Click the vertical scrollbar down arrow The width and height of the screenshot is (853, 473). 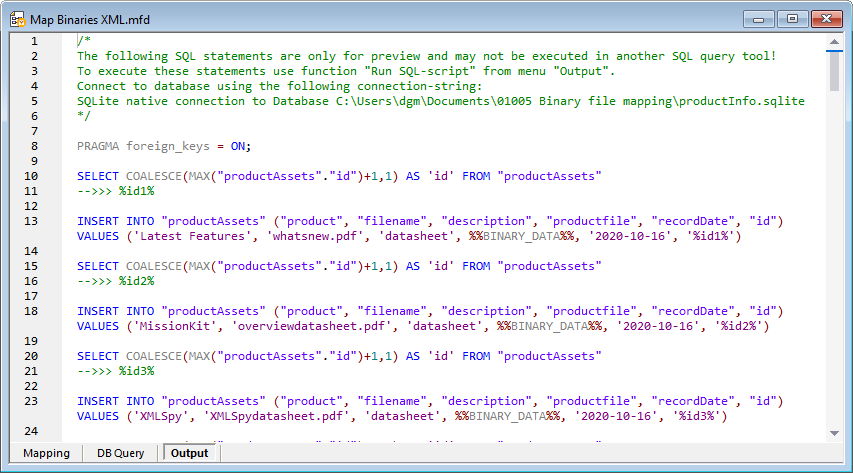coord(835,431)
